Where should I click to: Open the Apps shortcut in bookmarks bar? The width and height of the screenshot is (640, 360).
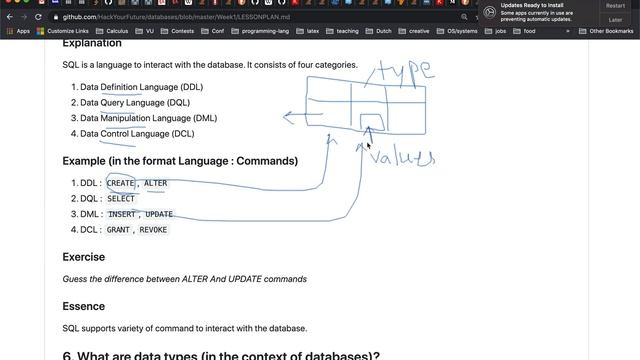[x=18, y=31]
